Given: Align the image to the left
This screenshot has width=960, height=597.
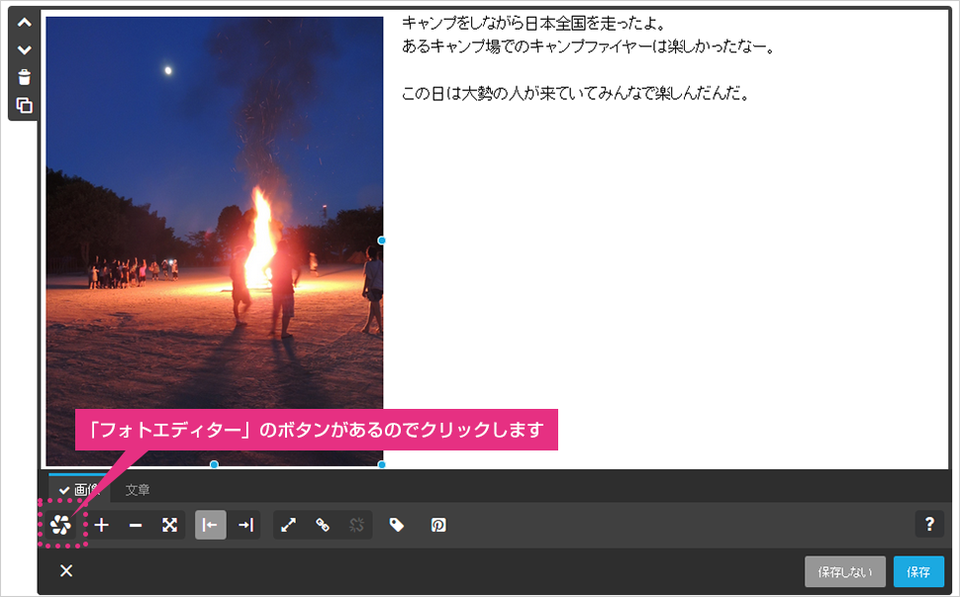Looking at the screenshot, I should click(x=210, y=525).
